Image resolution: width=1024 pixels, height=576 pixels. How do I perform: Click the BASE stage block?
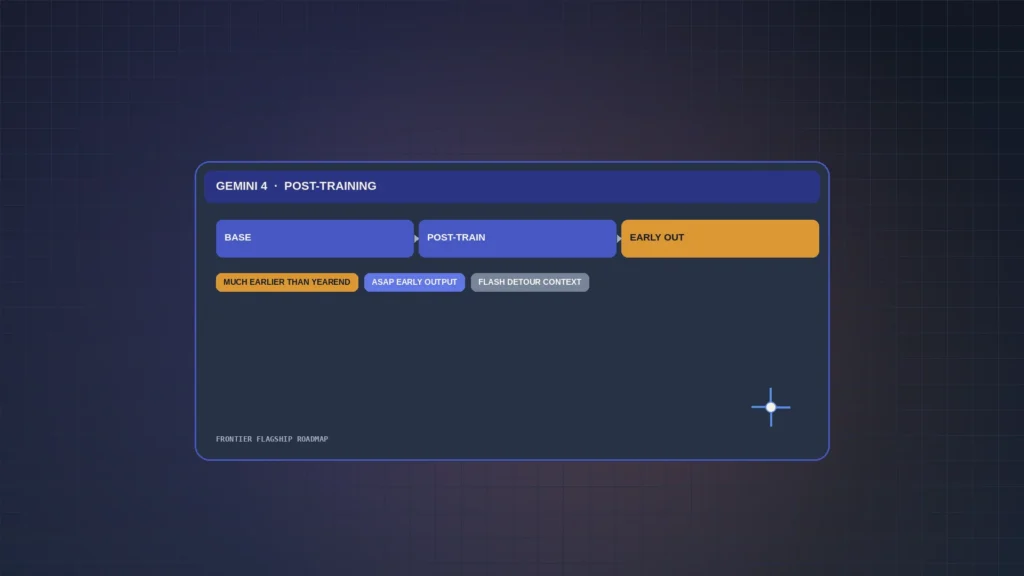(x=314, y=238)
